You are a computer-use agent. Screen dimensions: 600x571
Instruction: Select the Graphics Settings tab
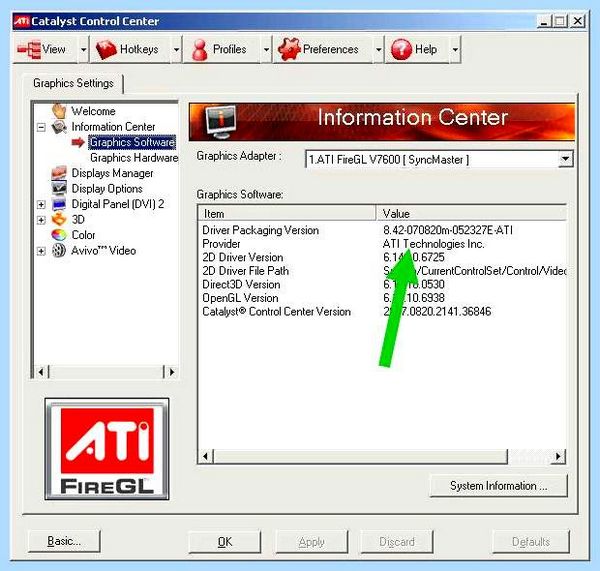(73, 83)
